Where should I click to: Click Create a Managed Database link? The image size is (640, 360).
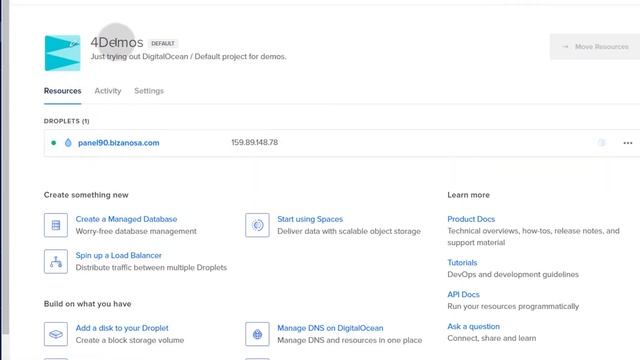click(126, 219)
